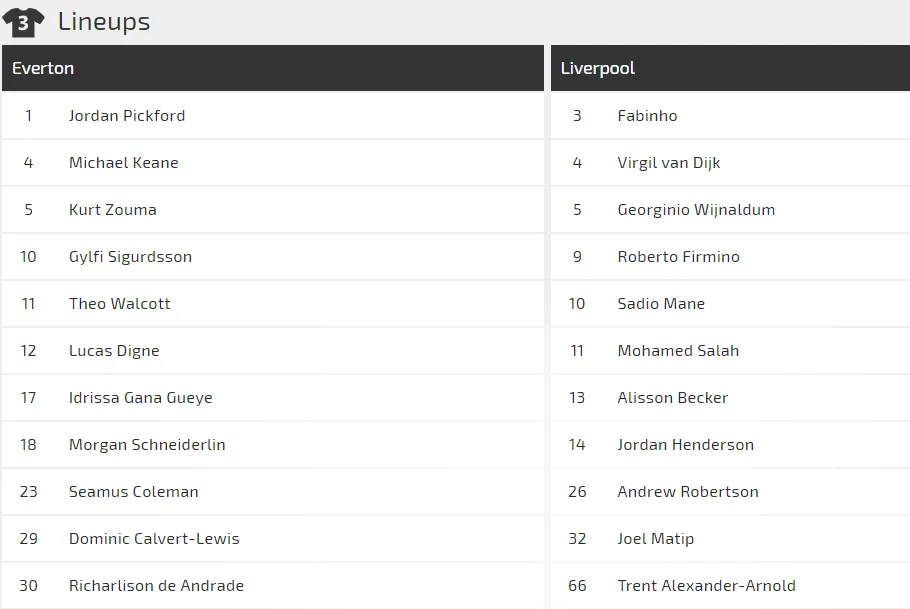Click Fabinho in Liverpool lineup

(647, 115)
